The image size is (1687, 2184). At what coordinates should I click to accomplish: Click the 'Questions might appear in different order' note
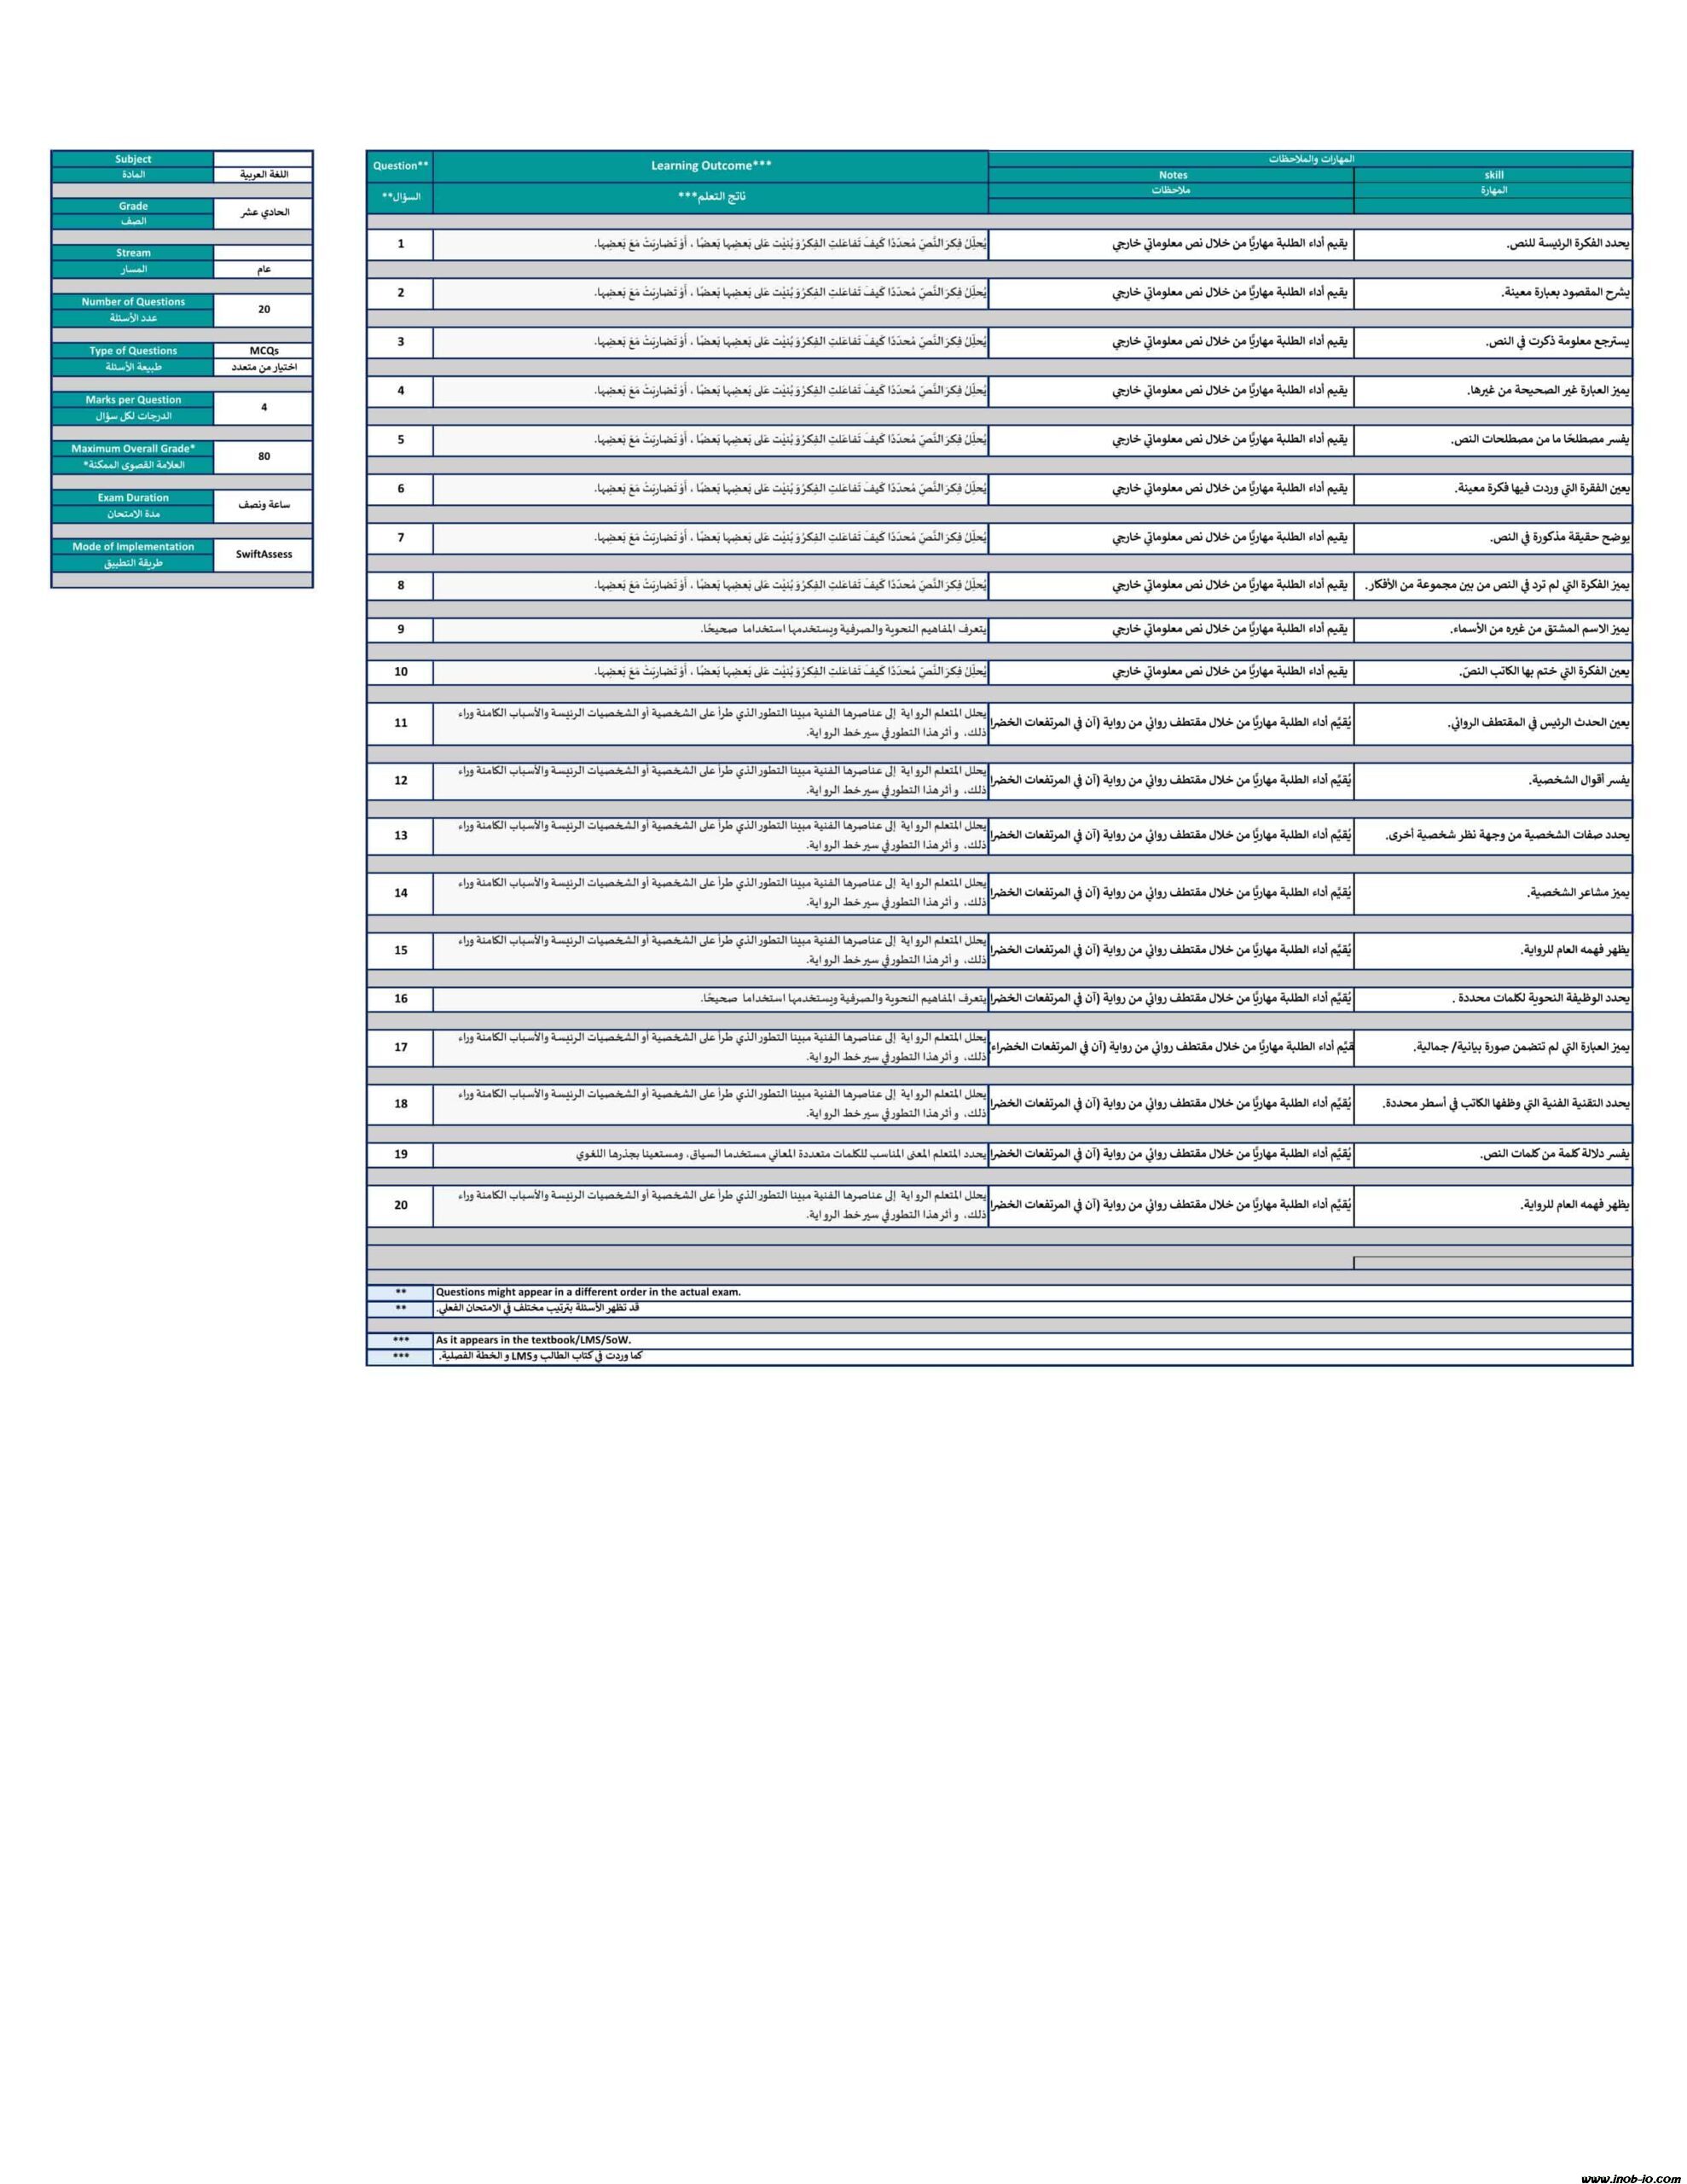588,1292
